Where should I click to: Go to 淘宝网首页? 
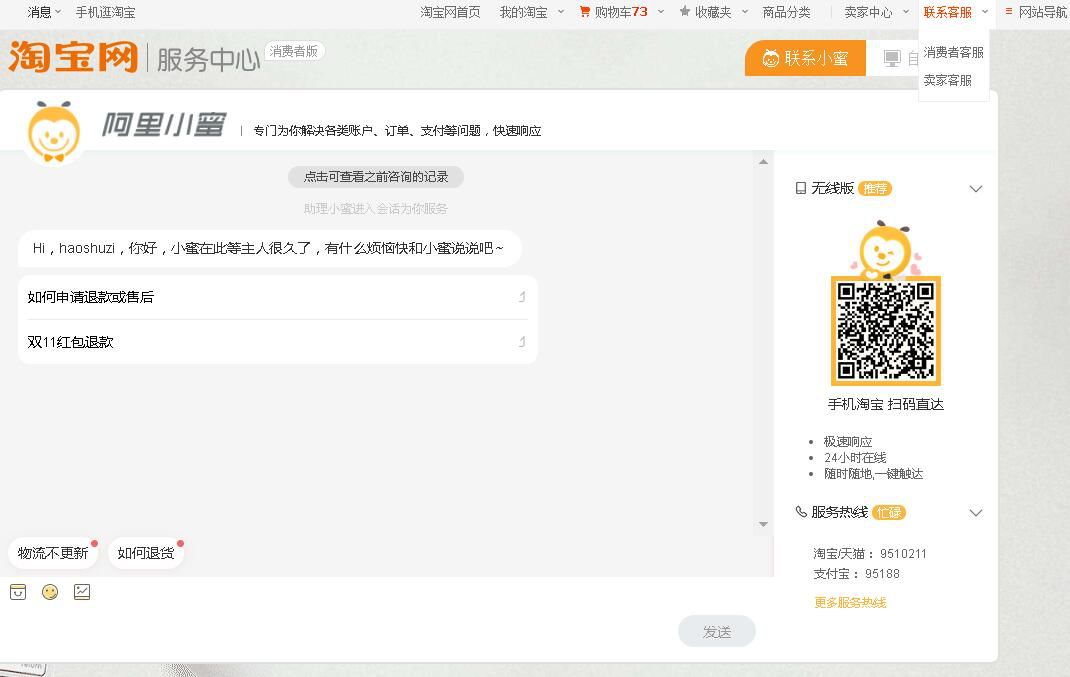click(450, 12)
